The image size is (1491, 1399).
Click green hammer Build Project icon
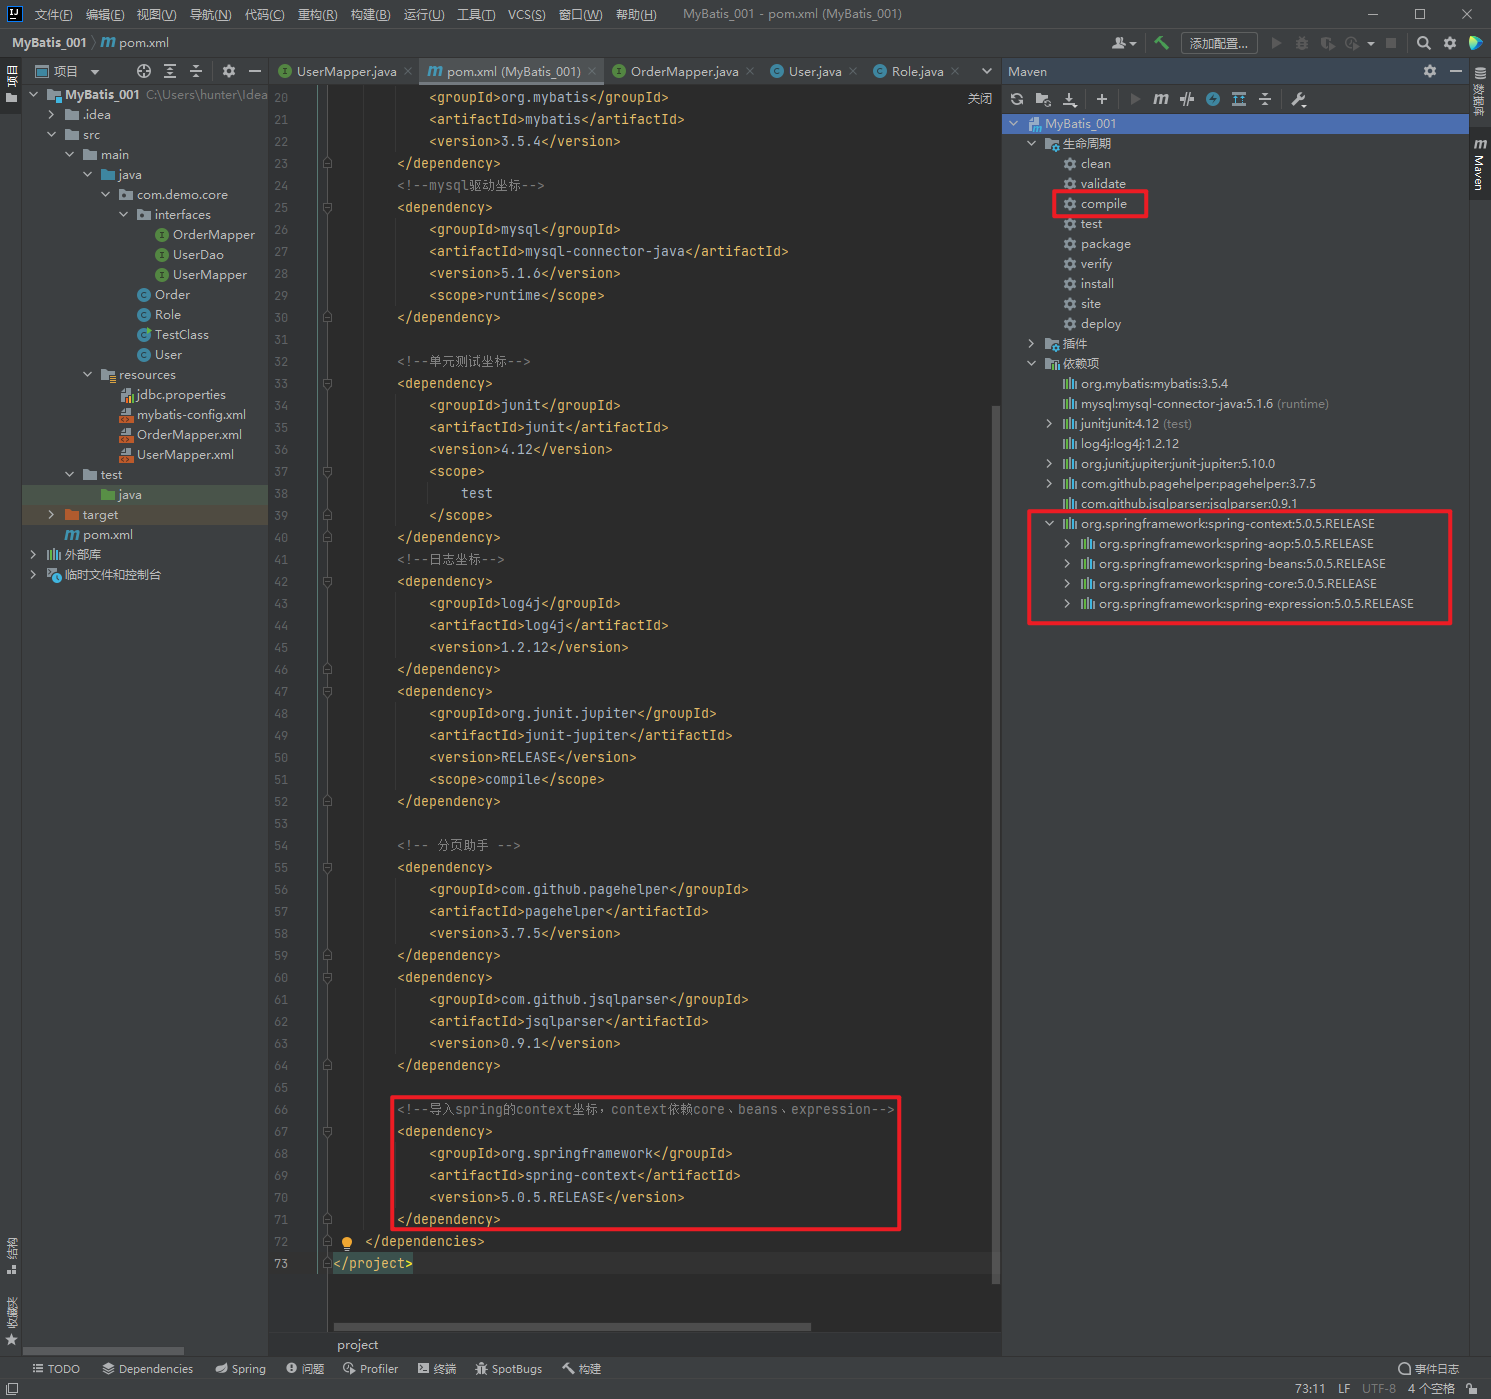(x=1161, y=43)
